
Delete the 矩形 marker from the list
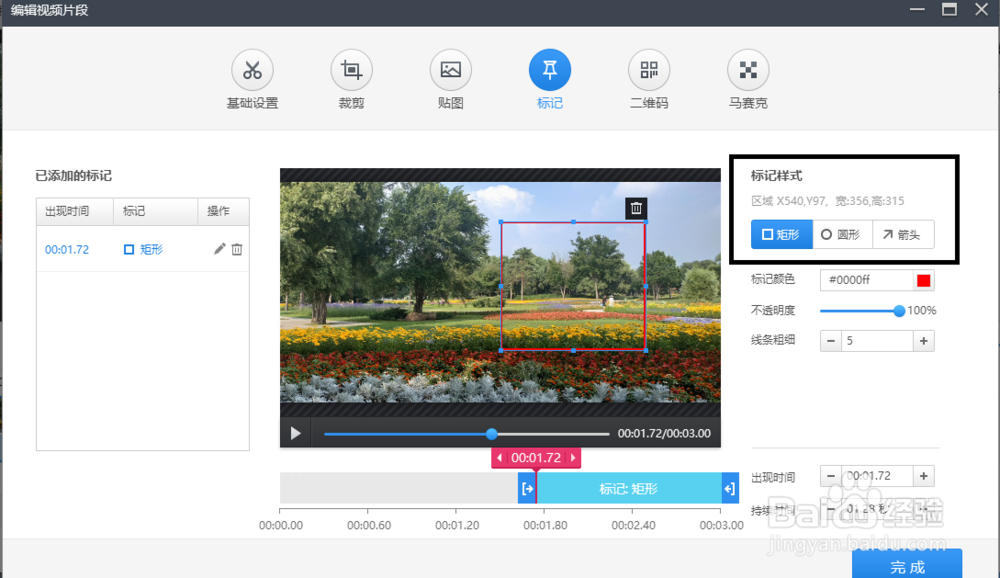(238, 249)
